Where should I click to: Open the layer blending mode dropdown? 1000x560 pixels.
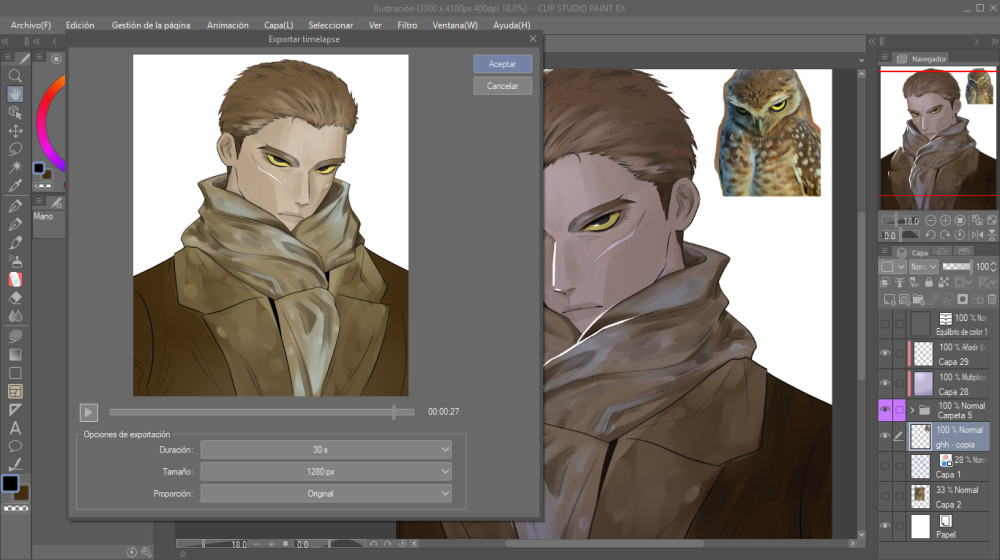click(923, 267)
